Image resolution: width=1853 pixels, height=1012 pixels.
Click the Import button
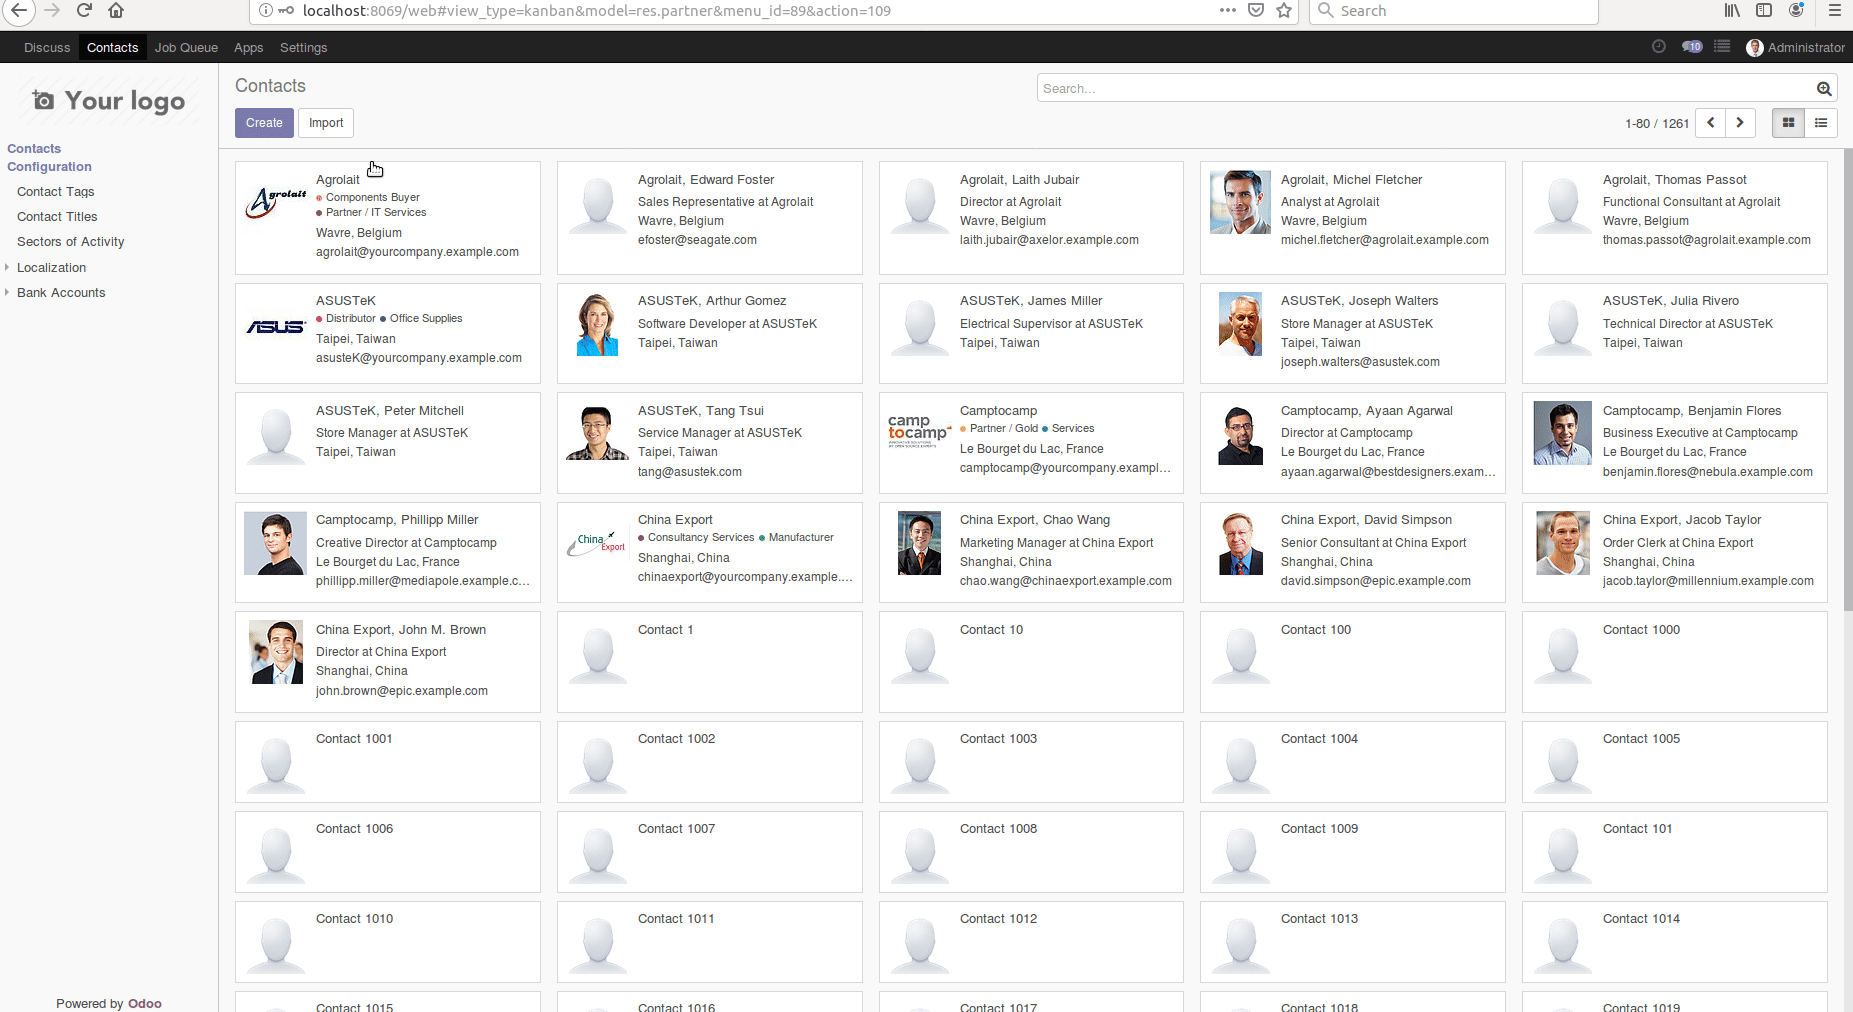(326, 122)
